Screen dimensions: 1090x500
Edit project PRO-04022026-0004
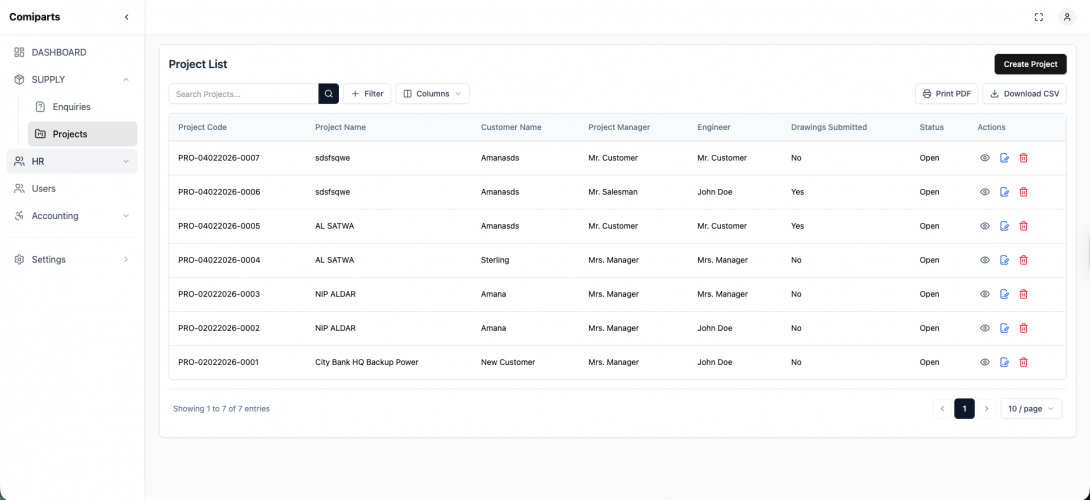coord(1004,260)
